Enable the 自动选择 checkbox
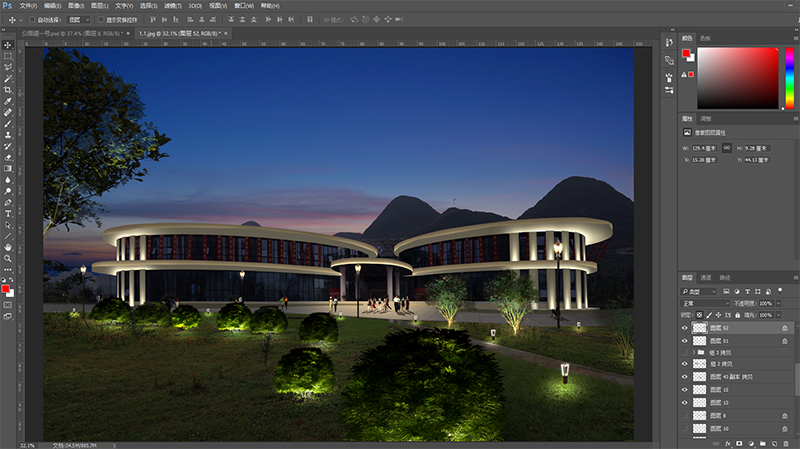The height and width of the screenshot is (449, 800). (33, 19)
